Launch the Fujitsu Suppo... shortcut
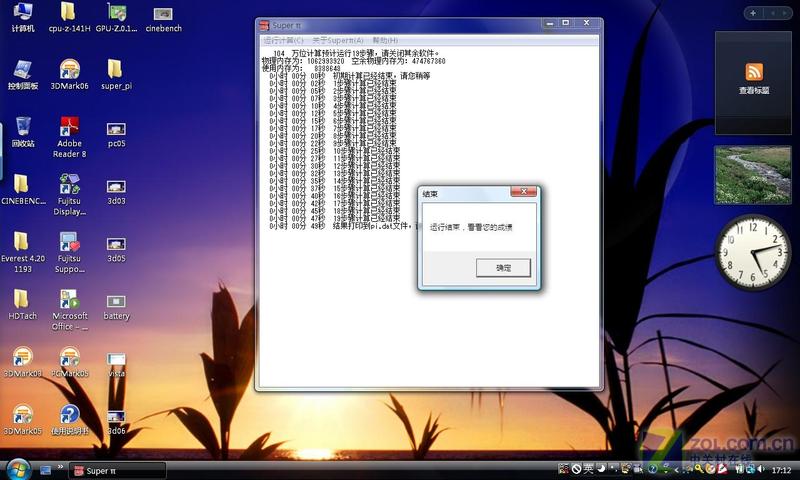This screenshot has height=480, width=800. point(69,252)
